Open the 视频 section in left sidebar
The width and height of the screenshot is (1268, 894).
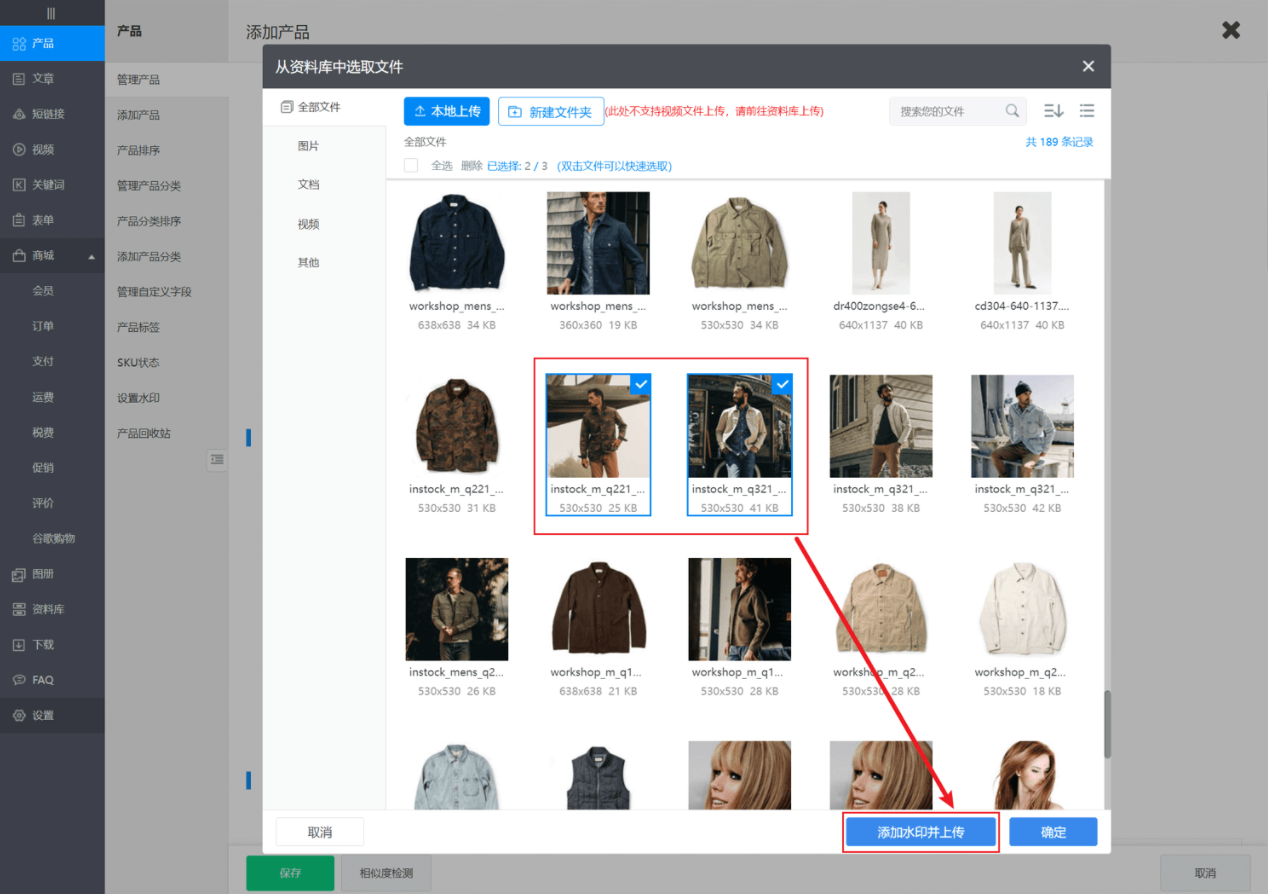42,150
